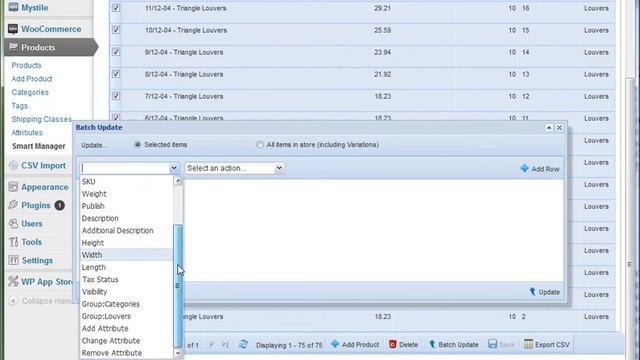The width and height of the screenshot is (640, 360).
Task: Click the Add Row plus icon
Action: [524, 168]
